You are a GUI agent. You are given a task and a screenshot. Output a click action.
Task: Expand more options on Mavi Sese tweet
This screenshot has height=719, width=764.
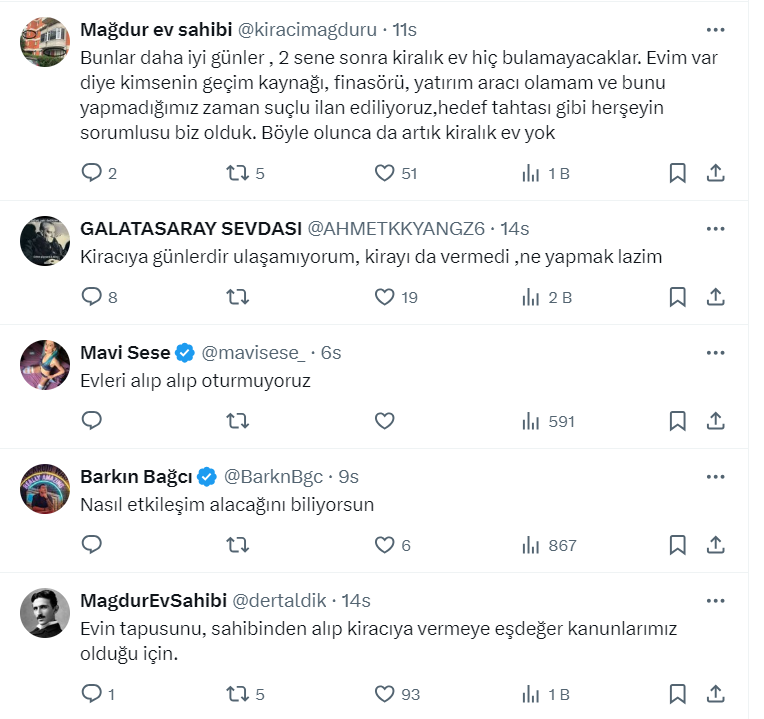(x=715, y=352)
